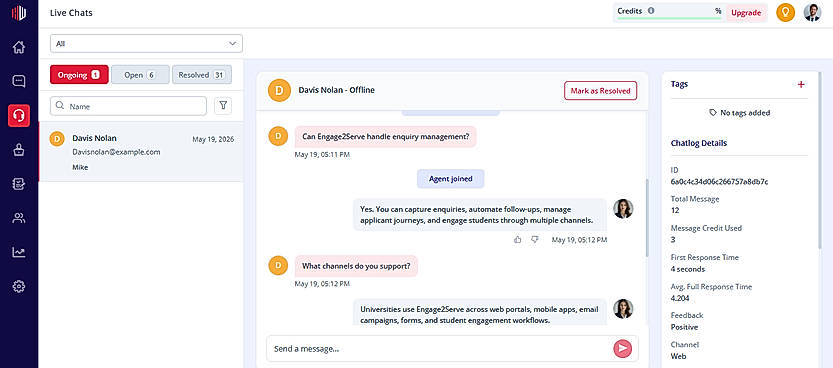833x368 pixels.
Task: Switch to the Open tab
Action: point(140,75)
